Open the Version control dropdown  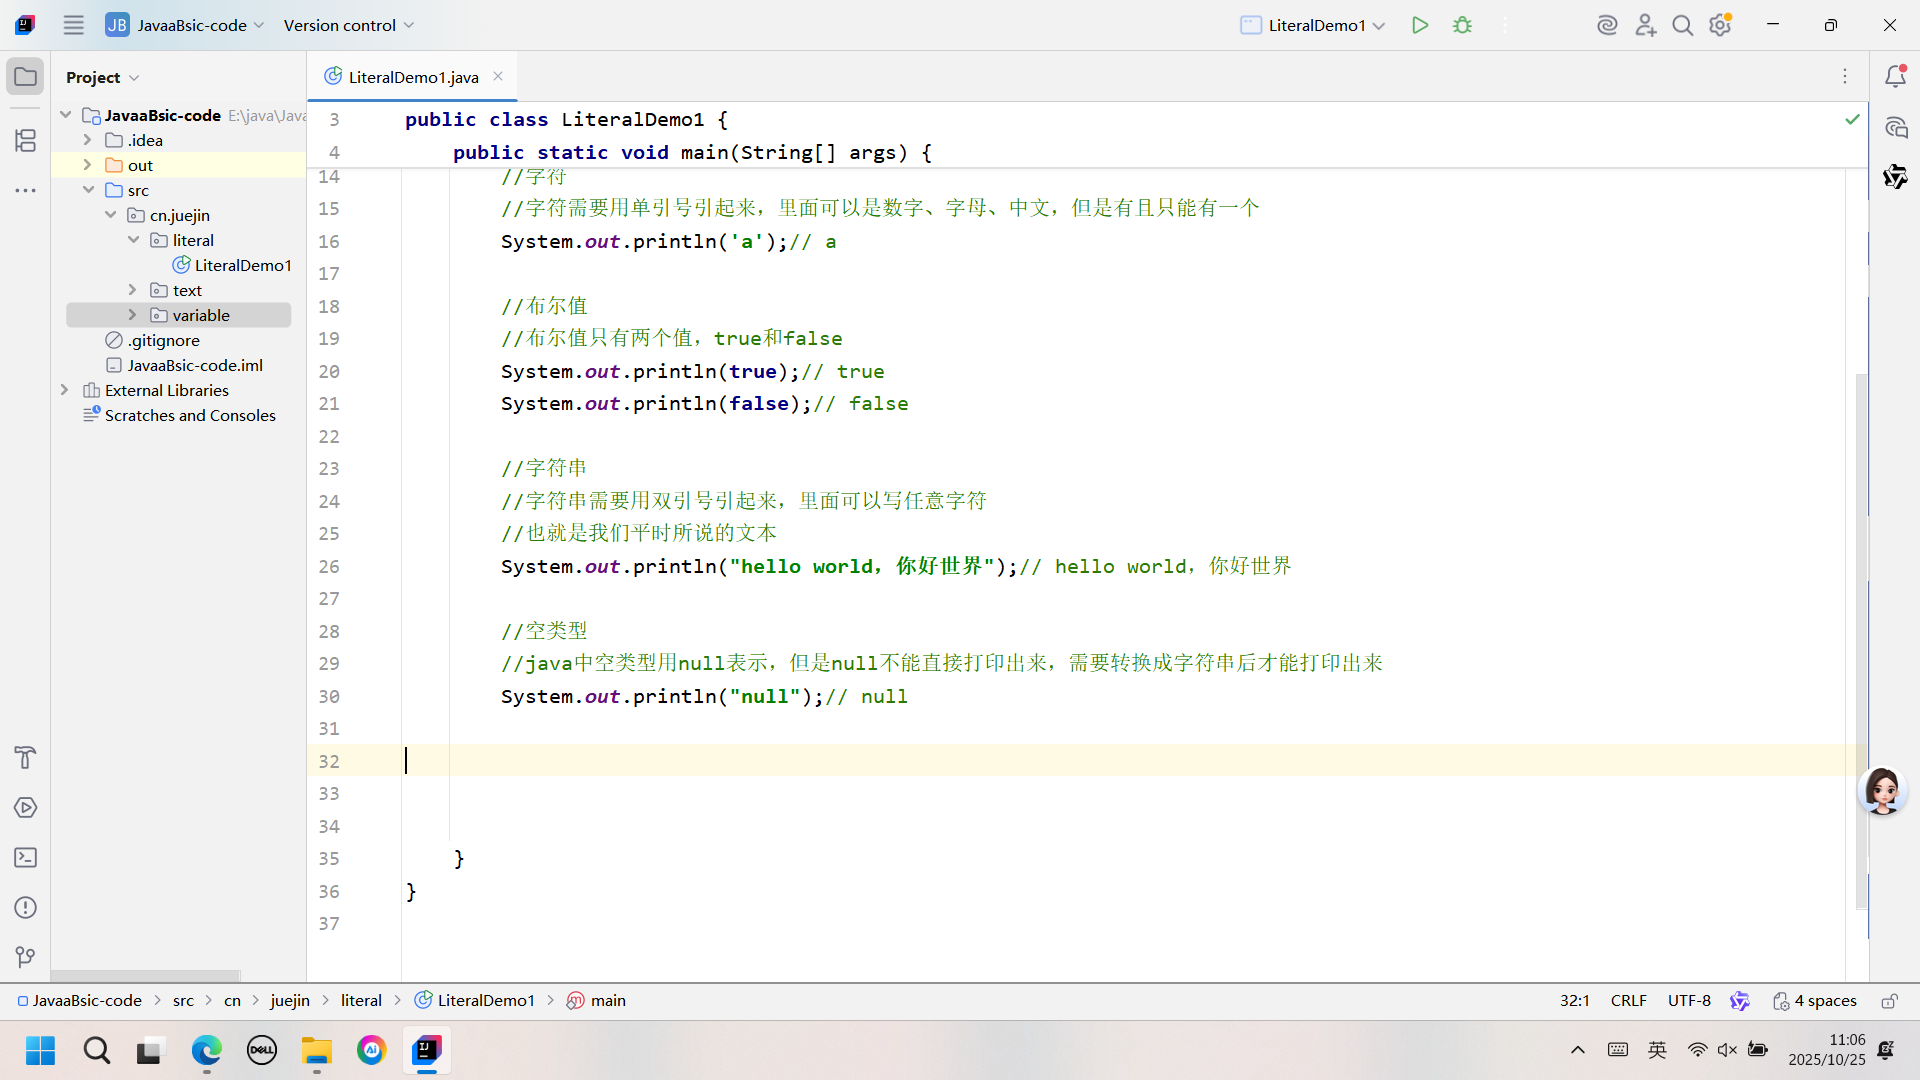tap(348, 25)
